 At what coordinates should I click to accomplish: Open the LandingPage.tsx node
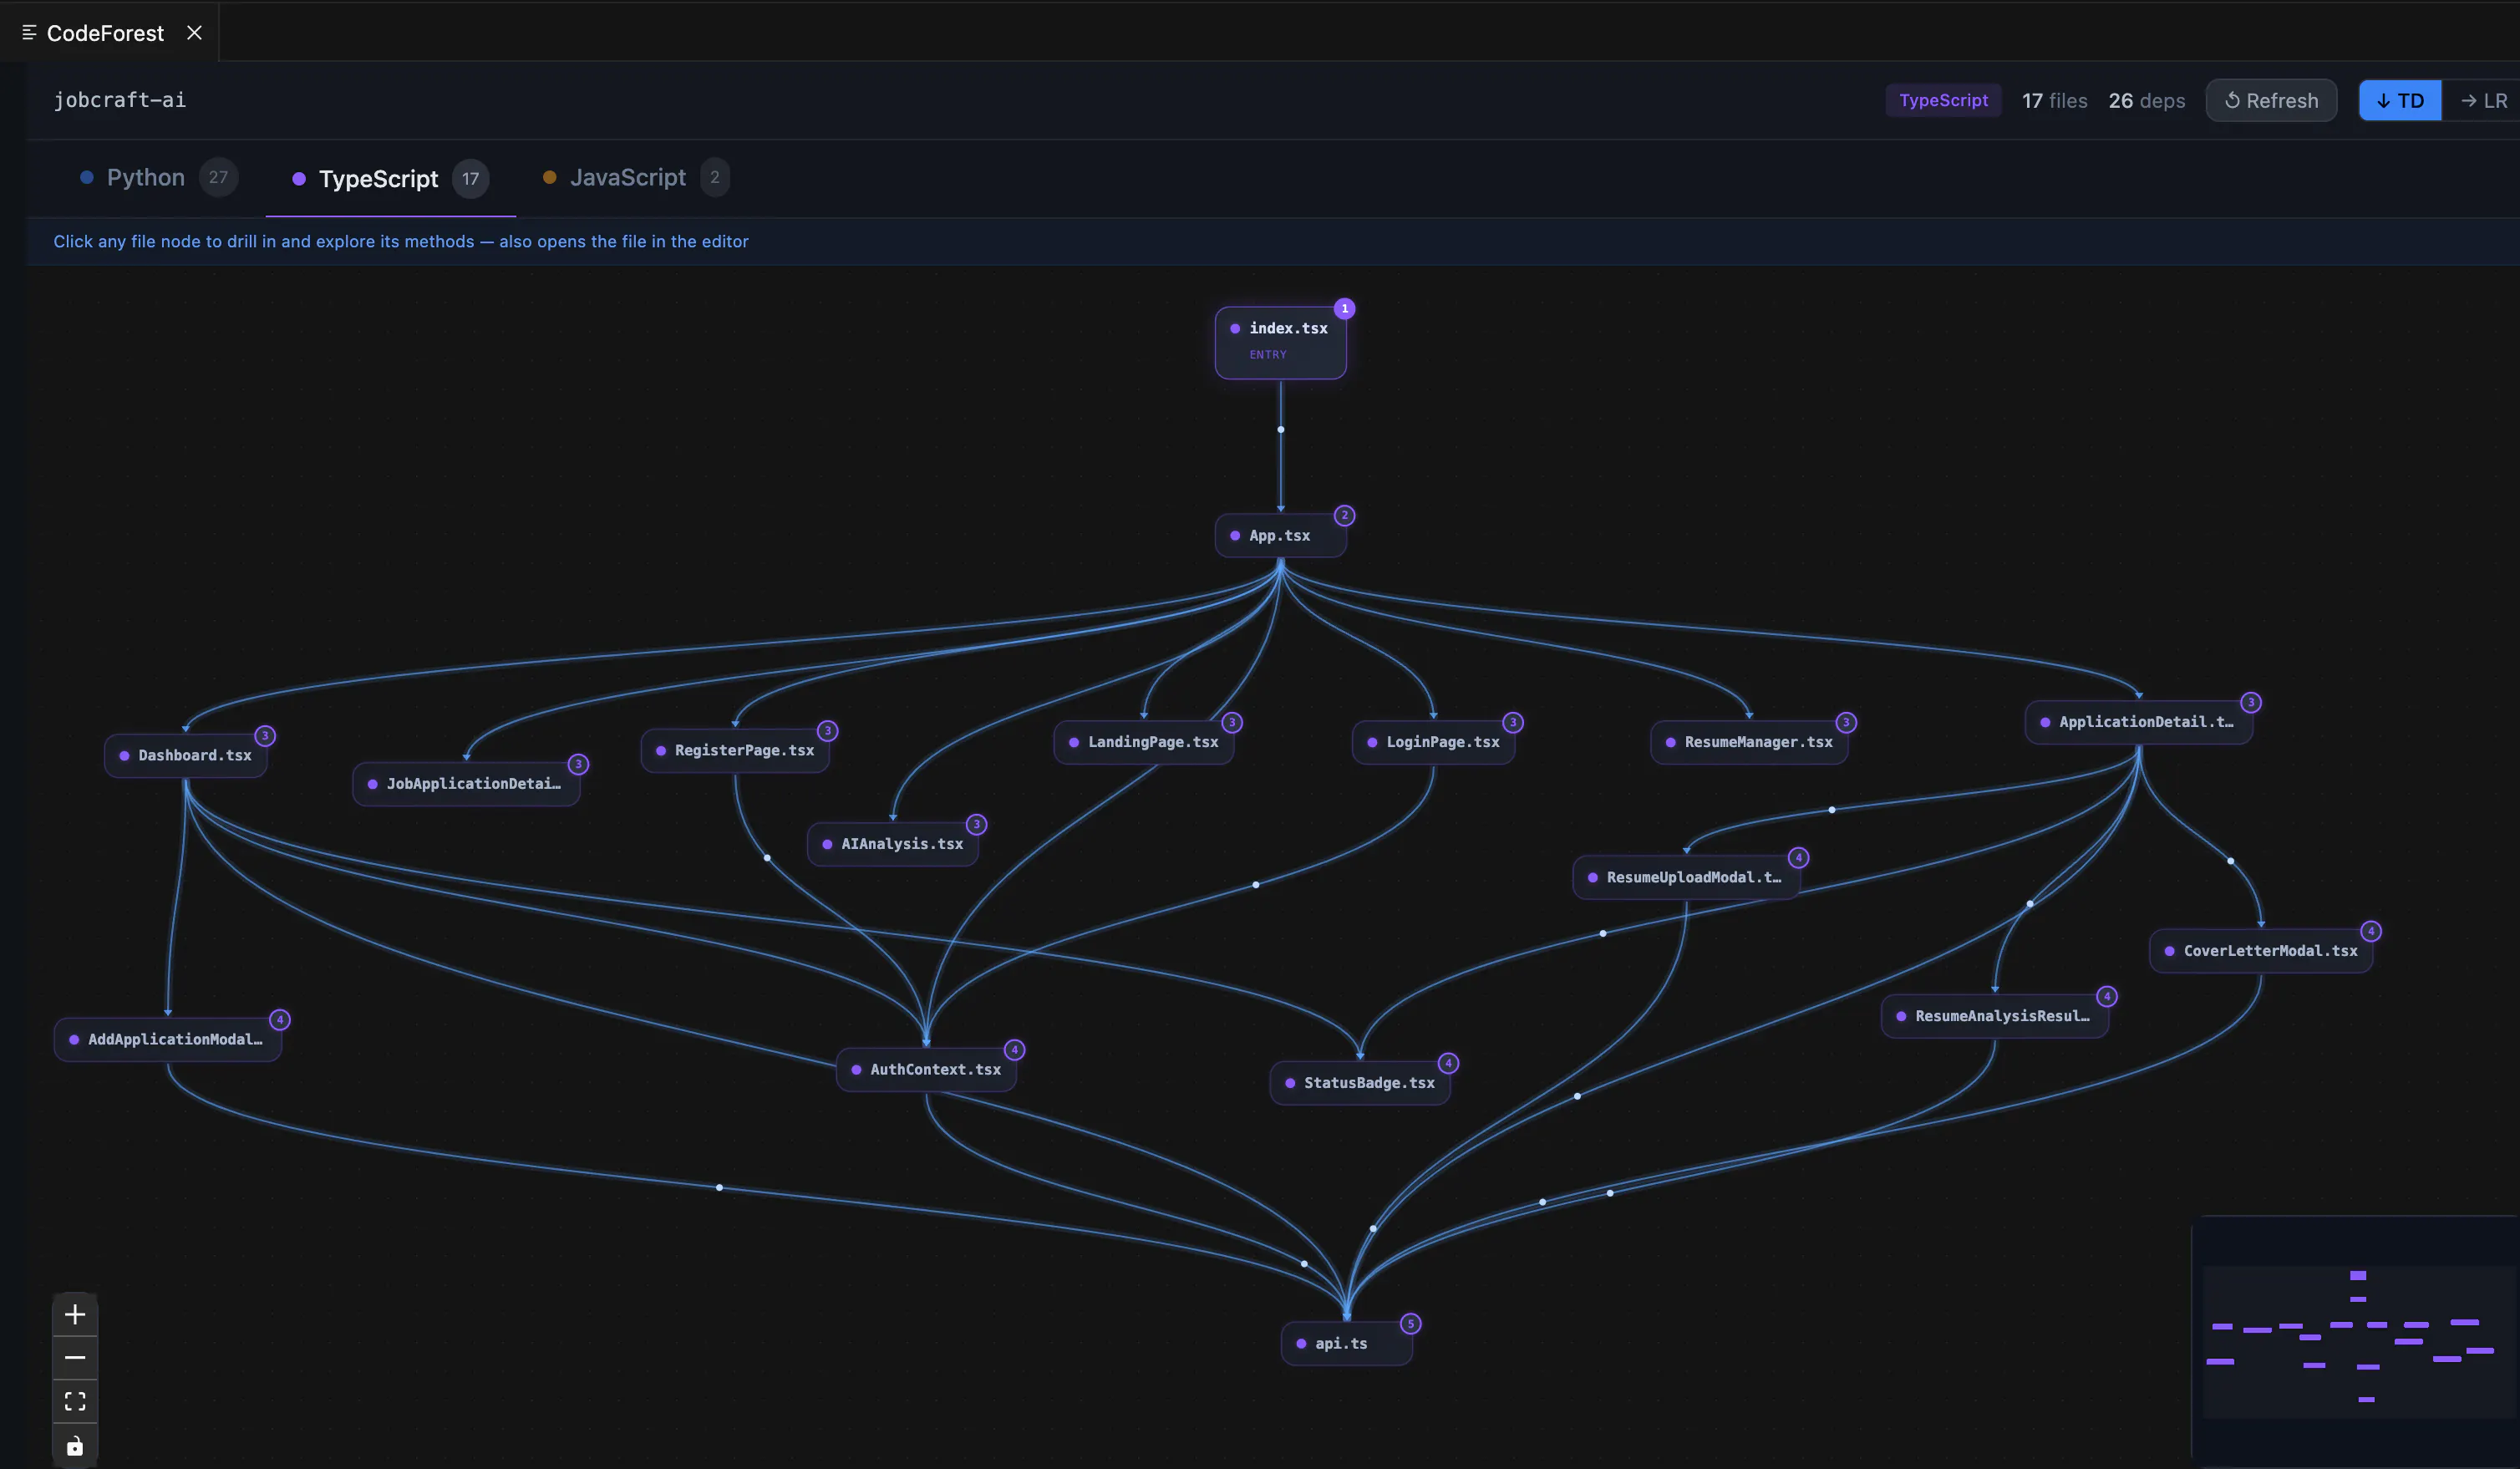click(x=1143, y=742)
